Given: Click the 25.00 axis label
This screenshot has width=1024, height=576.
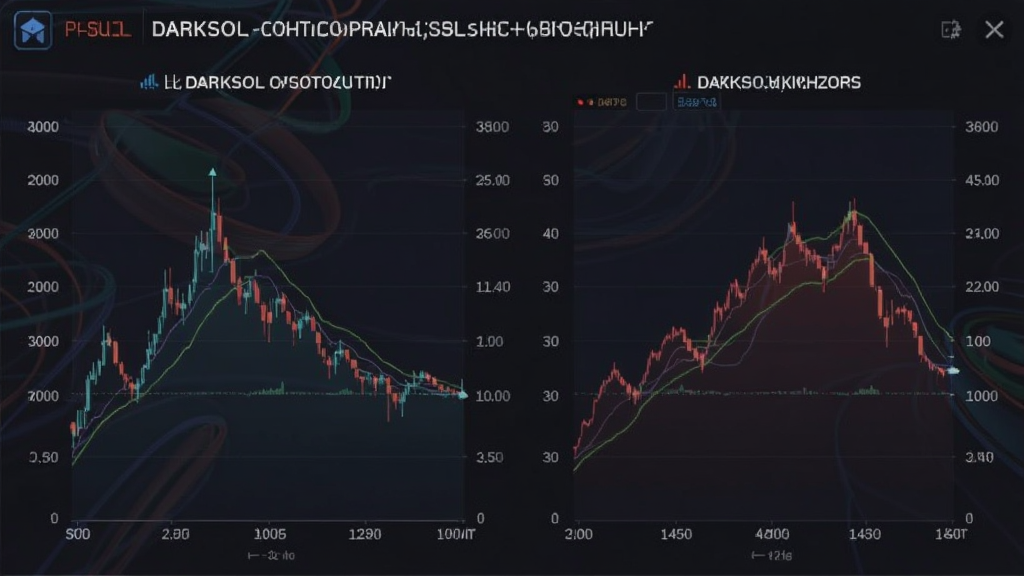Looking at the screenshot, I should pos(492,180).
